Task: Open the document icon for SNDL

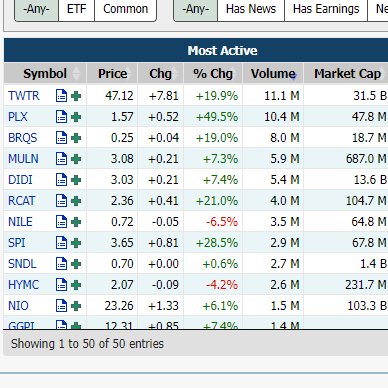Action: 61,264
